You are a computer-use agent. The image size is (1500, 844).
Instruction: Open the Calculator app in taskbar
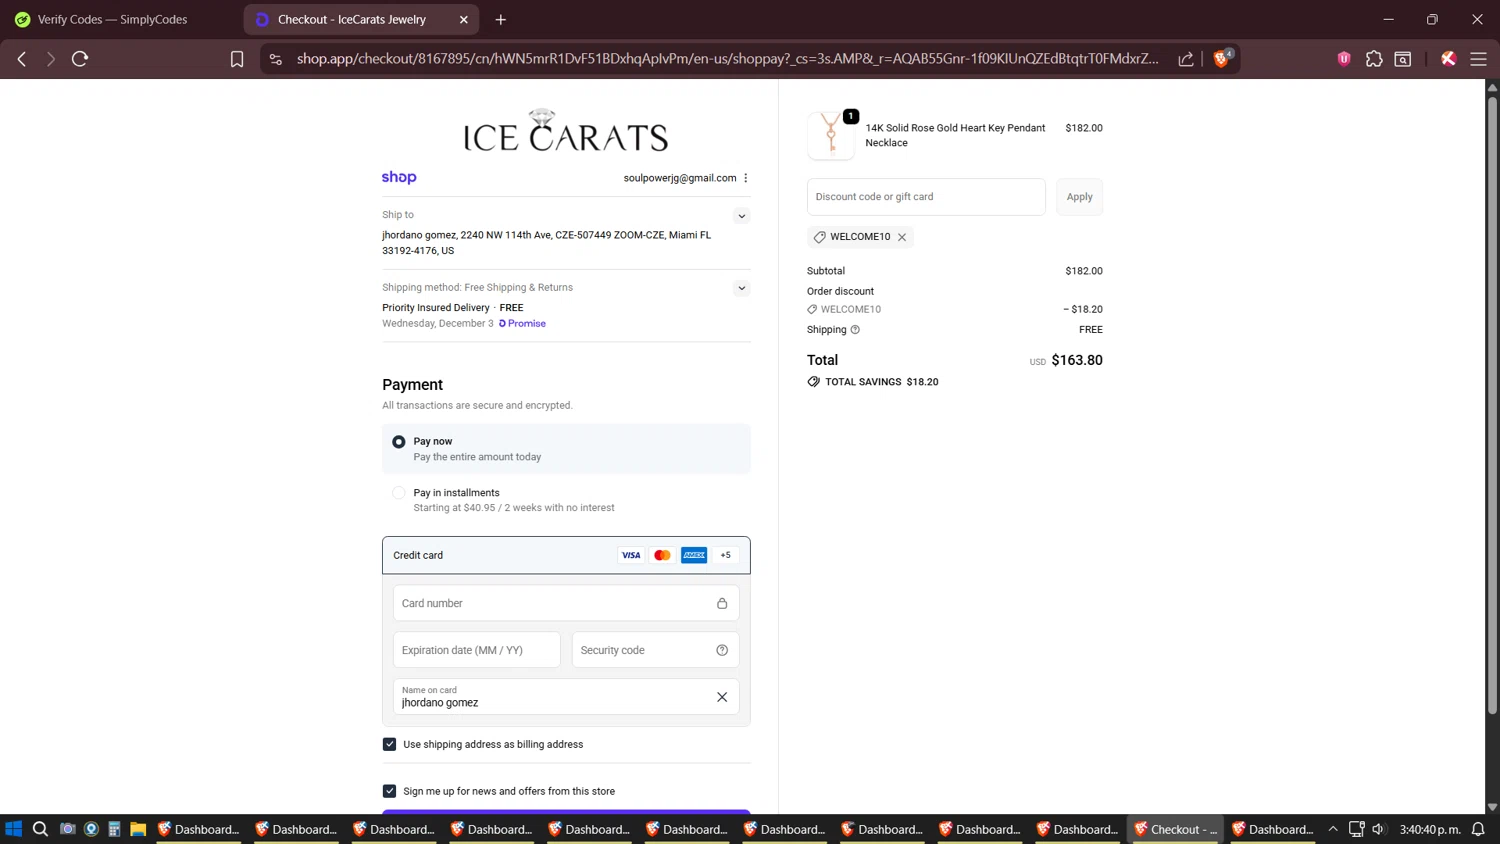[114, 829]
